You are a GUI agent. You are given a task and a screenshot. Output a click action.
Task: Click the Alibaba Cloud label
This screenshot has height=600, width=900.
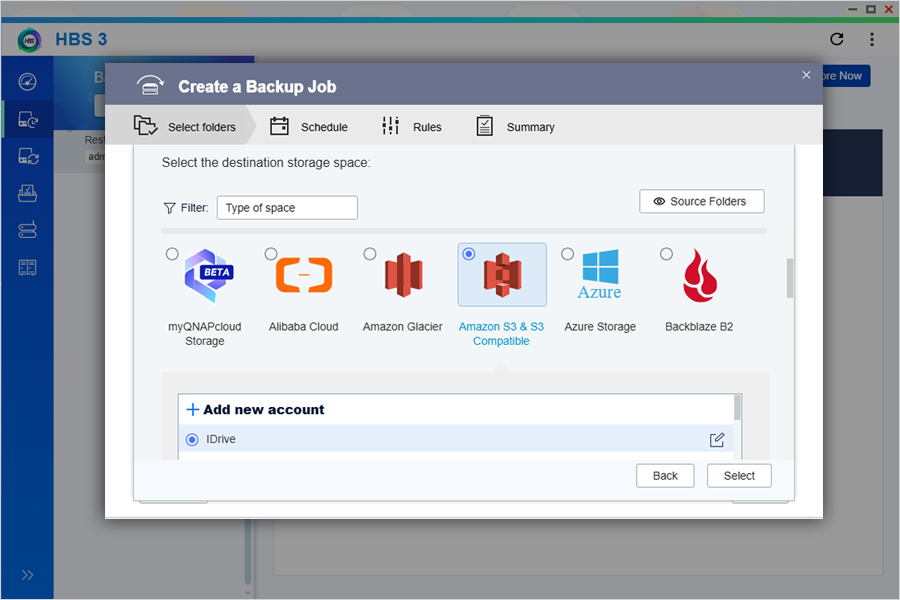(x=304, y=327)
